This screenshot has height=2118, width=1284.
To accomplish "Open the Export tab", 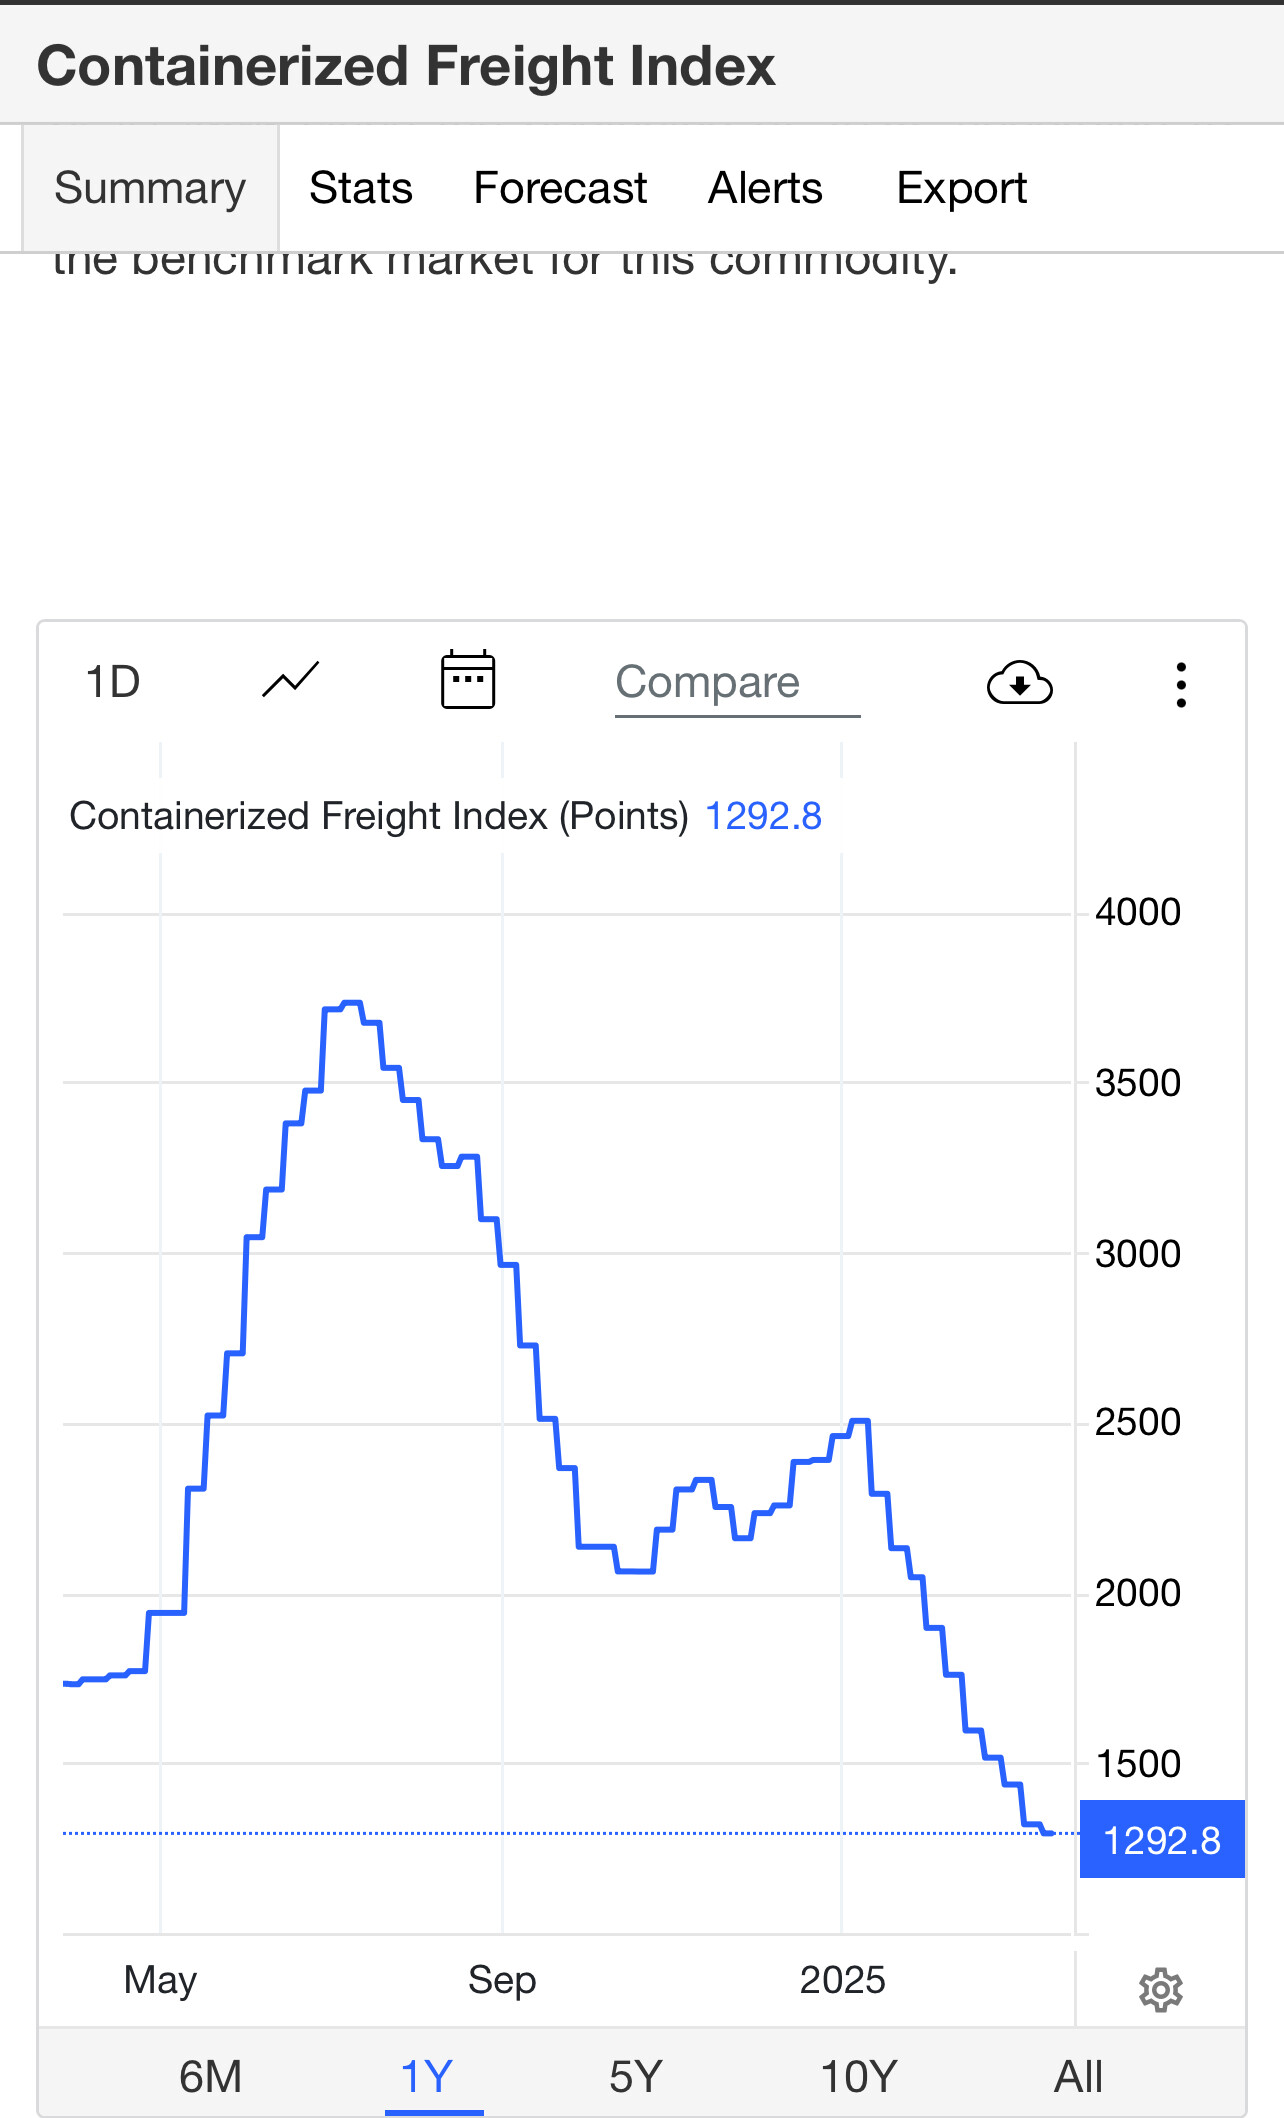I will (961, 188).
